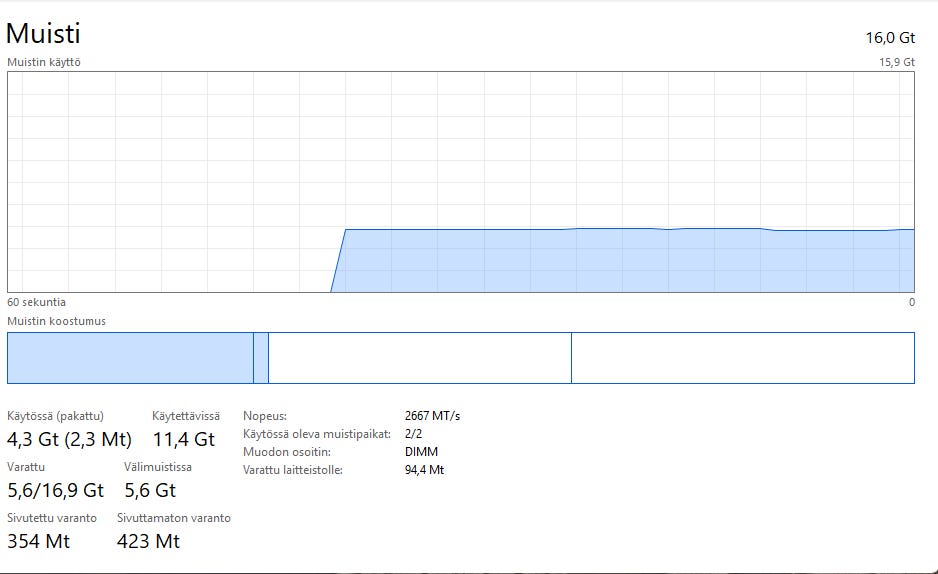This screenshot has height=574, width=938.
Task: Select the 4,3 Gt (2,3 Mt) in-use value
Action: point(69,439)
